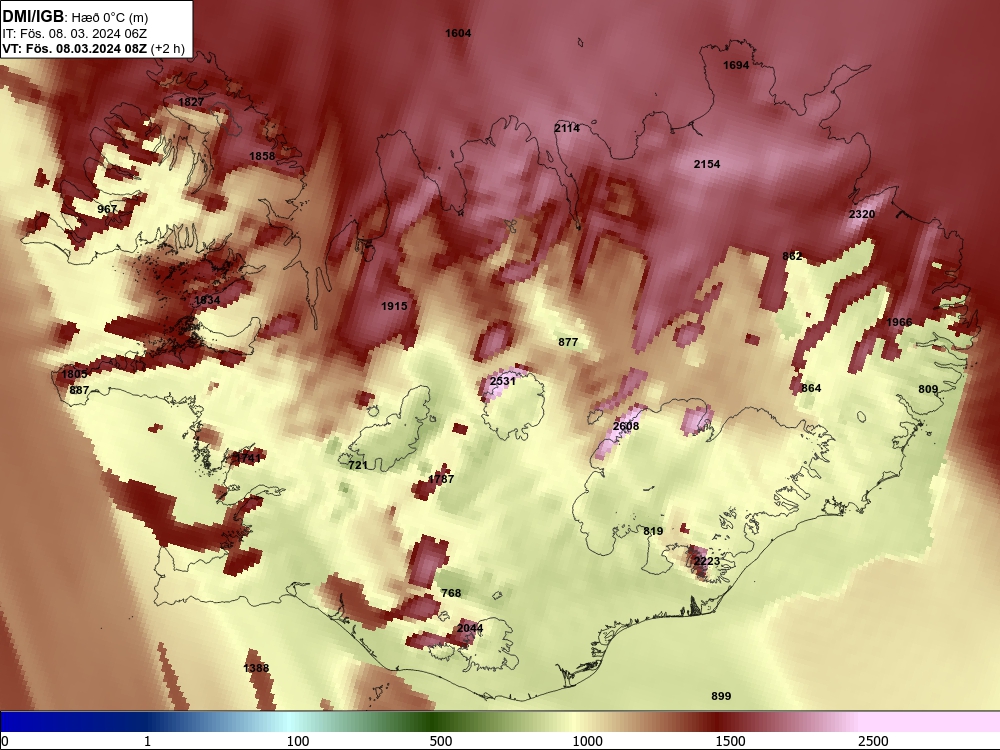Select the 899 value off the south coast
The height and width of the screenshot is (750, 1000).
point(721,696)
